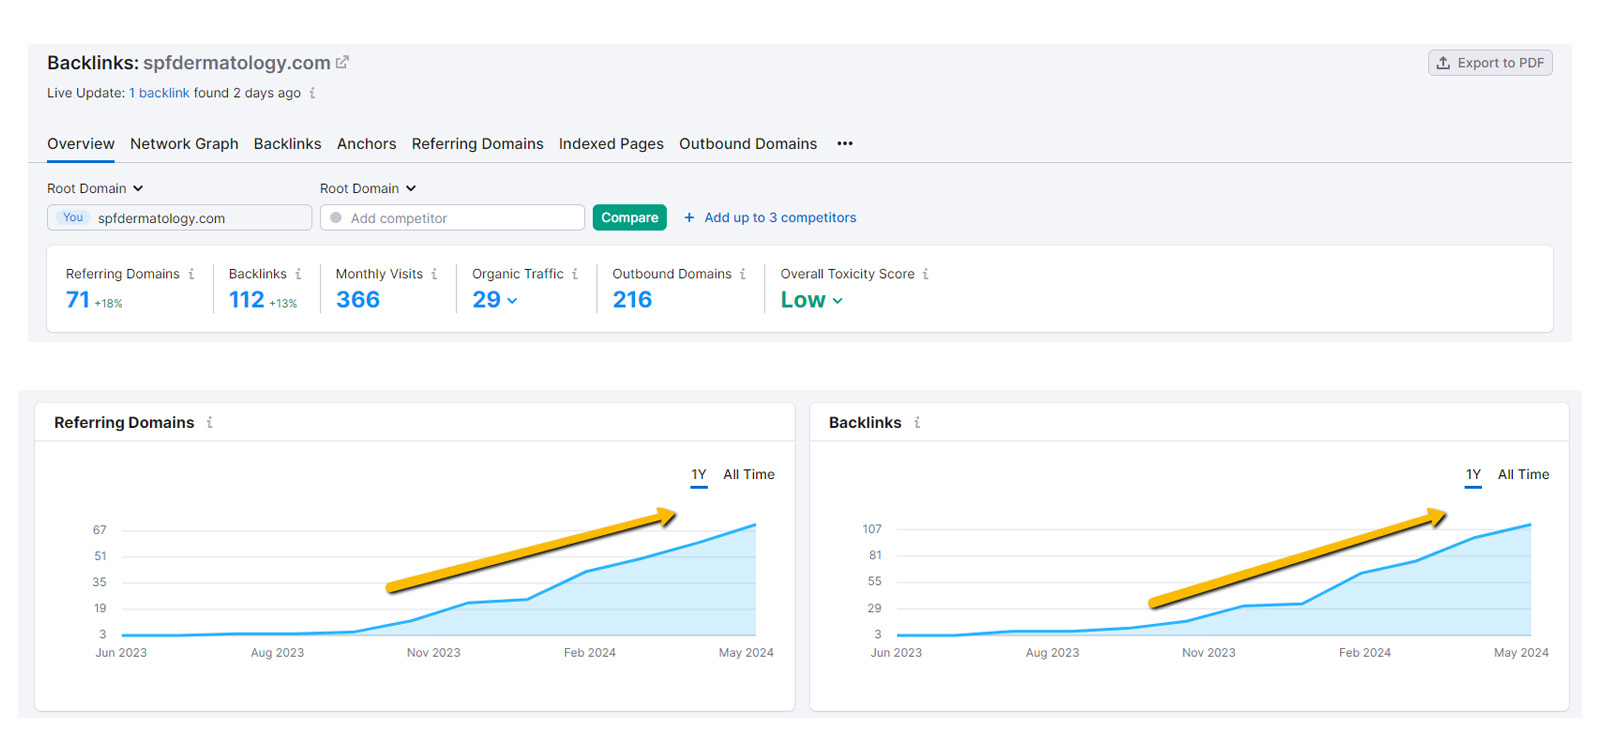Viewport: 1600px width, 740px height.
Task: Select 1Y range on Referring Domains chart
Action: pos(698,475)
